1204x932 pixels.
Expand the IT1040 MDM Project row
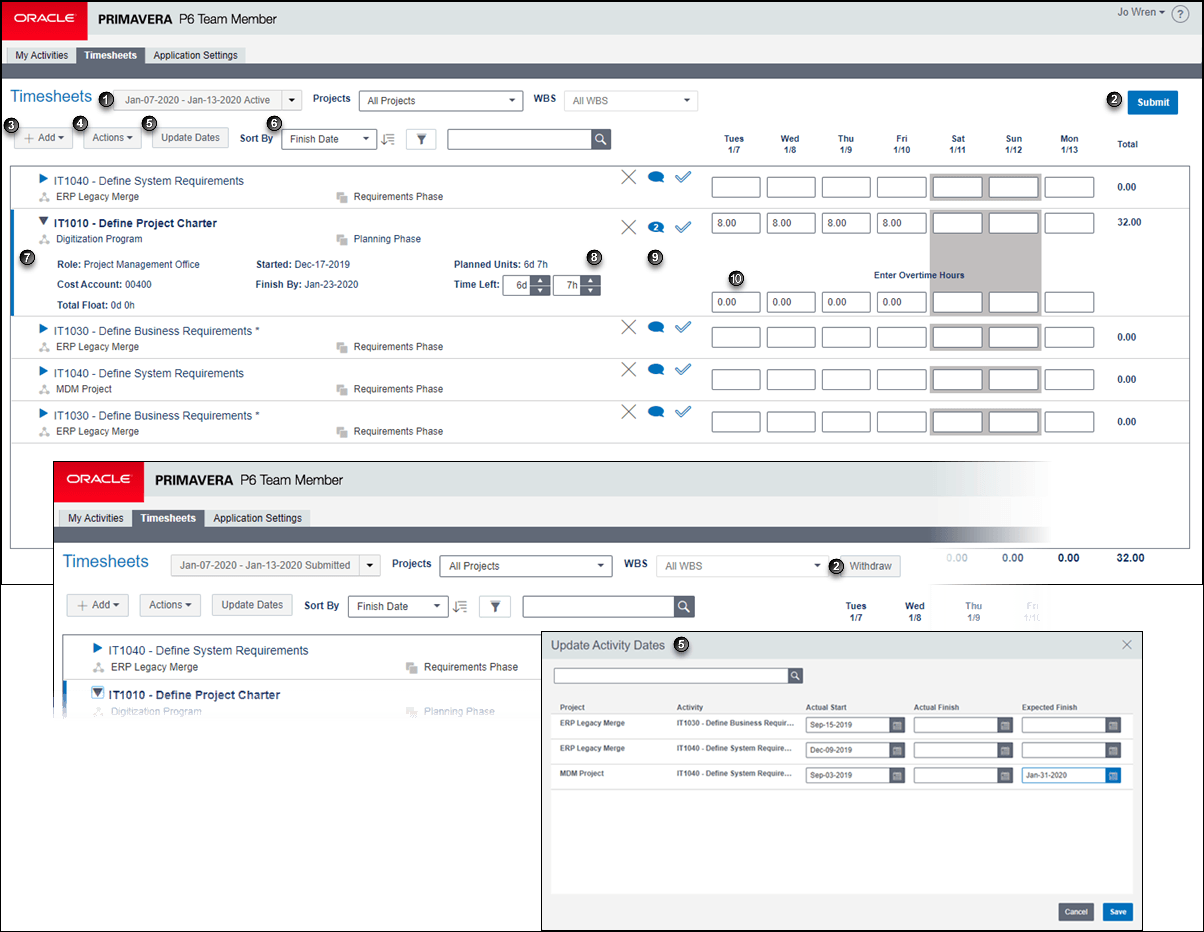43,371
